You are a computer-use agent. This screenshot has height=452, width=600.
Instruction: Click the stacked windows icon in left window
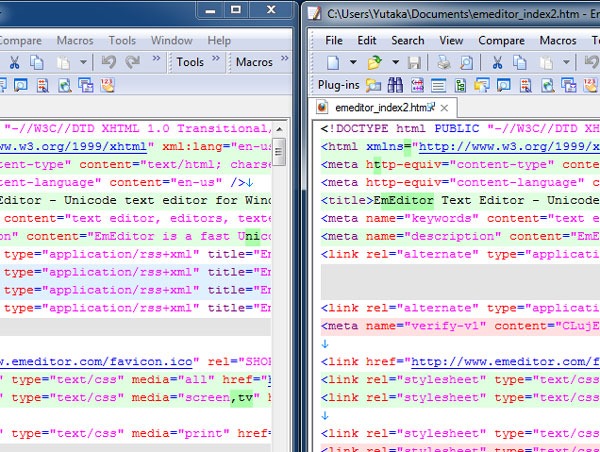click(86, 85)
